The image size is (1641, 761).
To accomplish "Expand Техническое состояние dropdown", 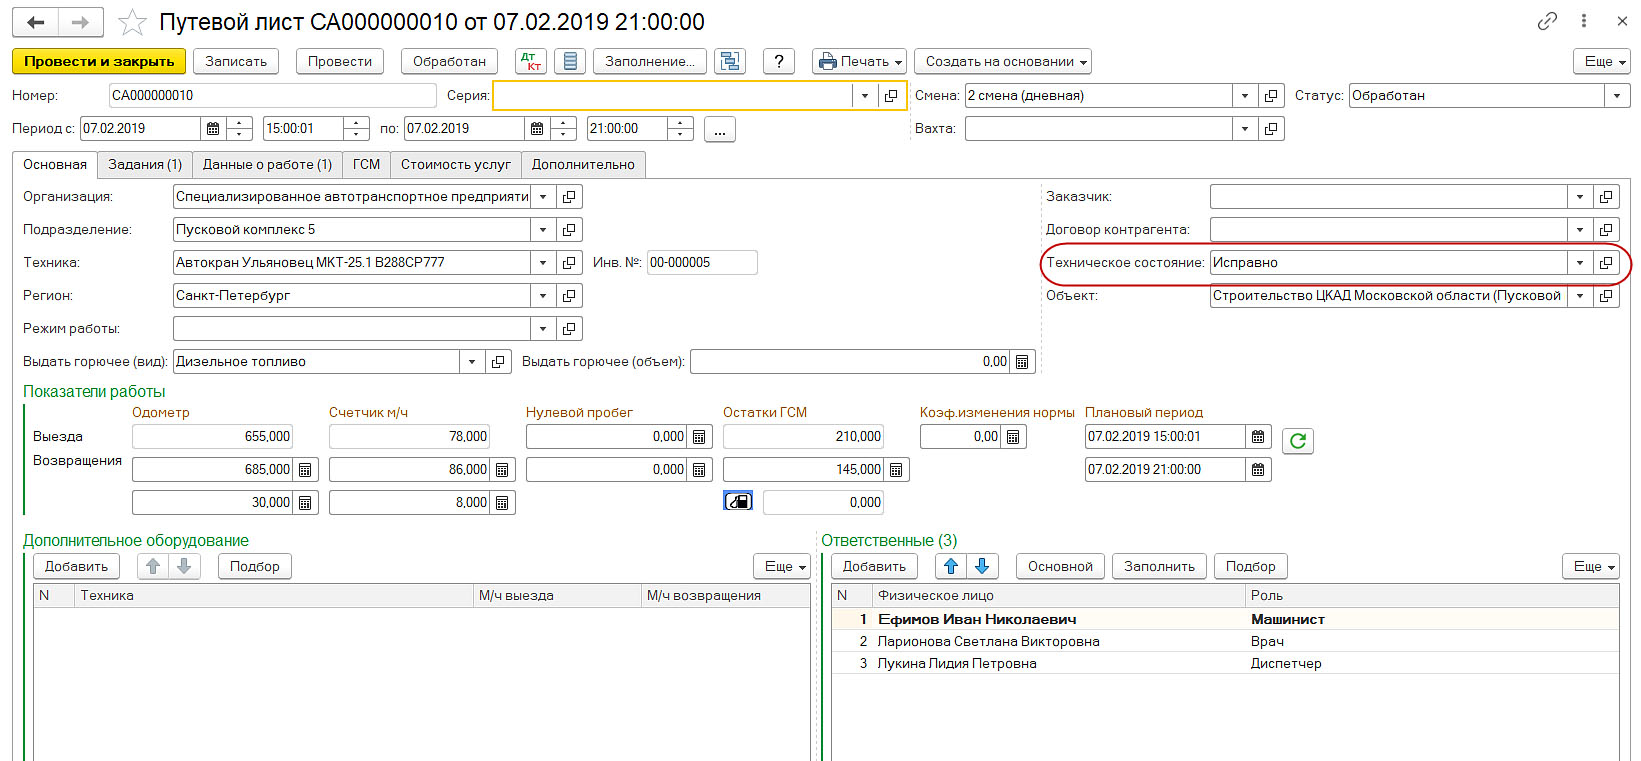I will 1580,262.
